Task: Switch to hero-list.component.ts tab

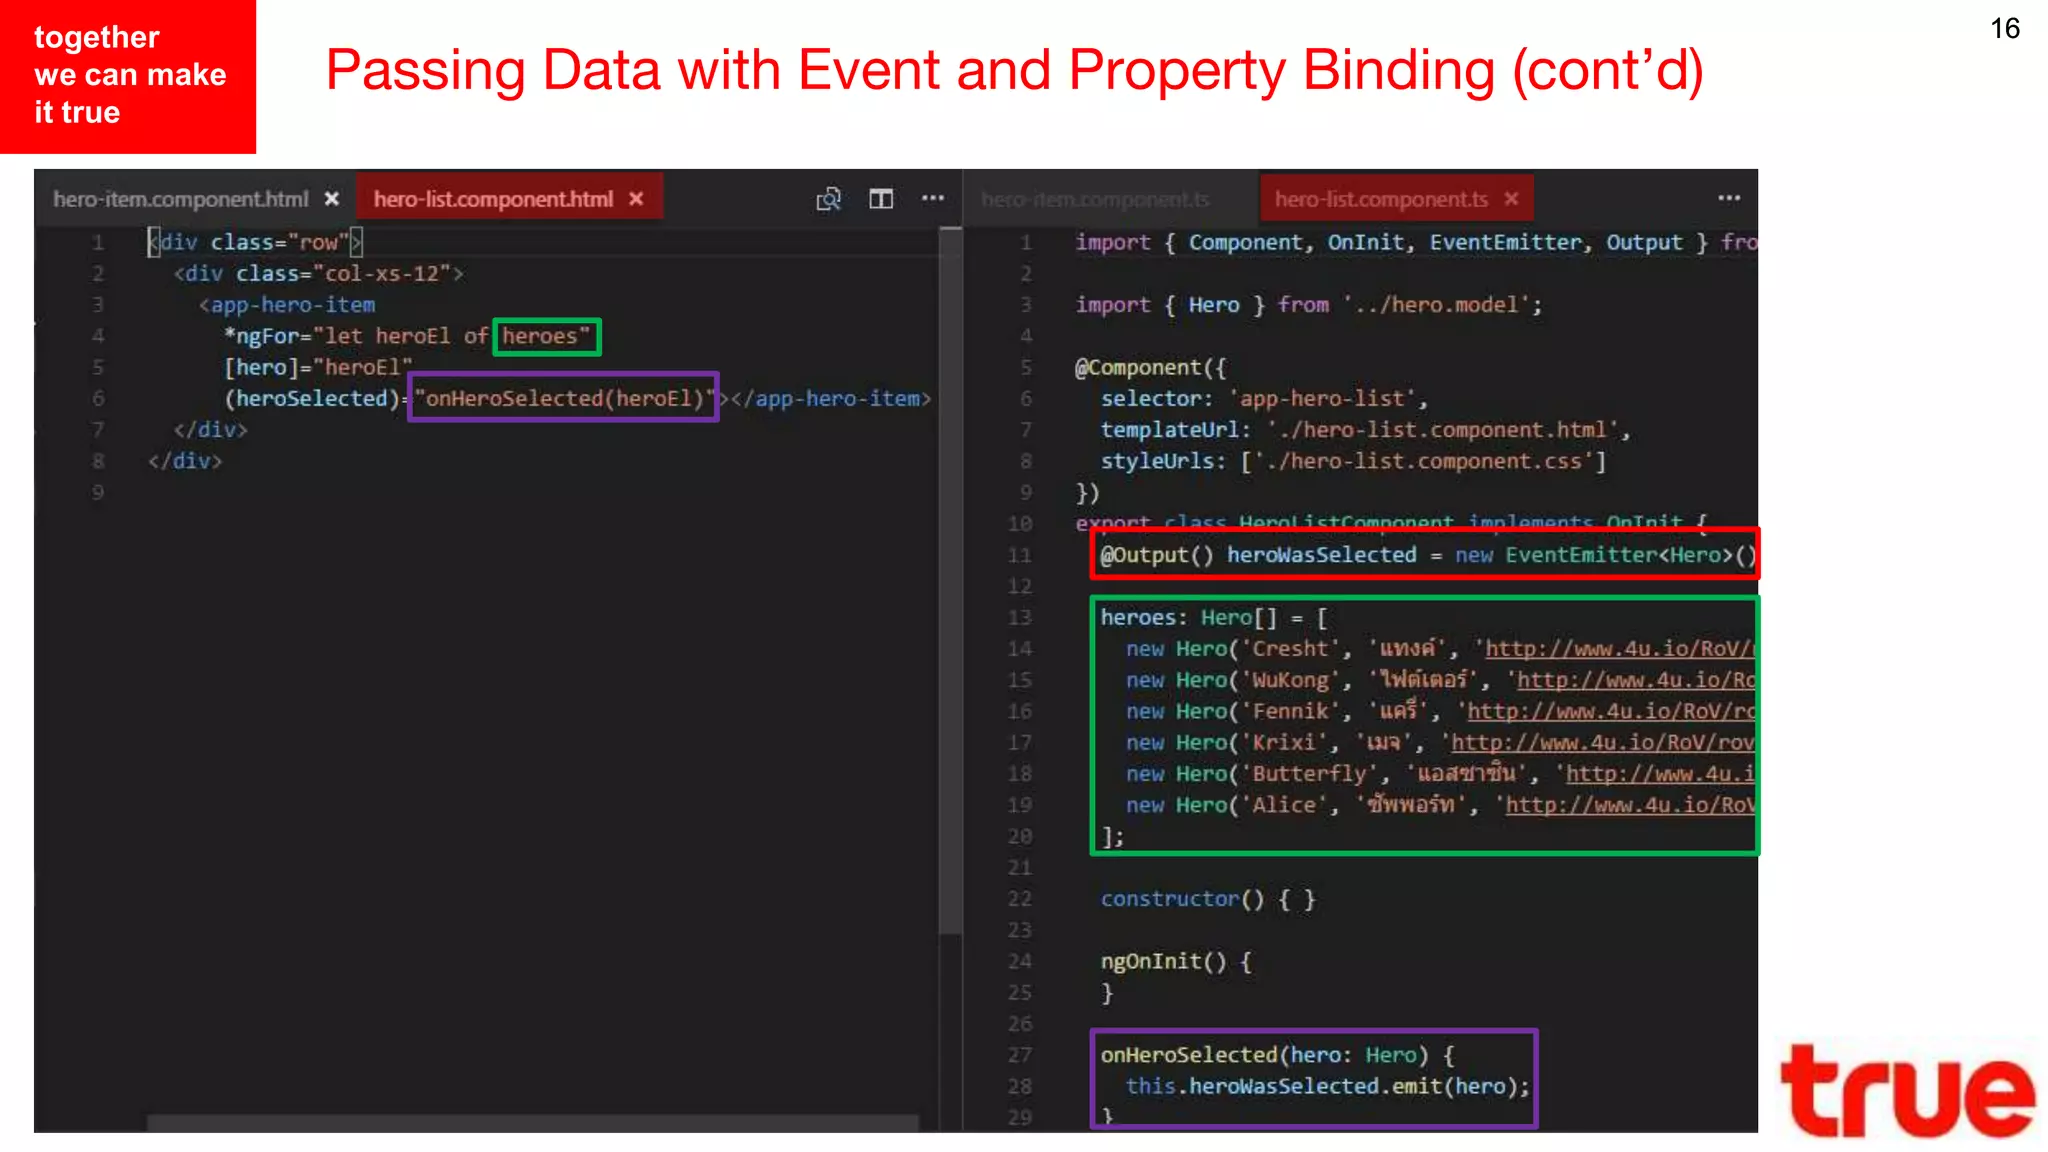Action: [x=1381, y=199]
